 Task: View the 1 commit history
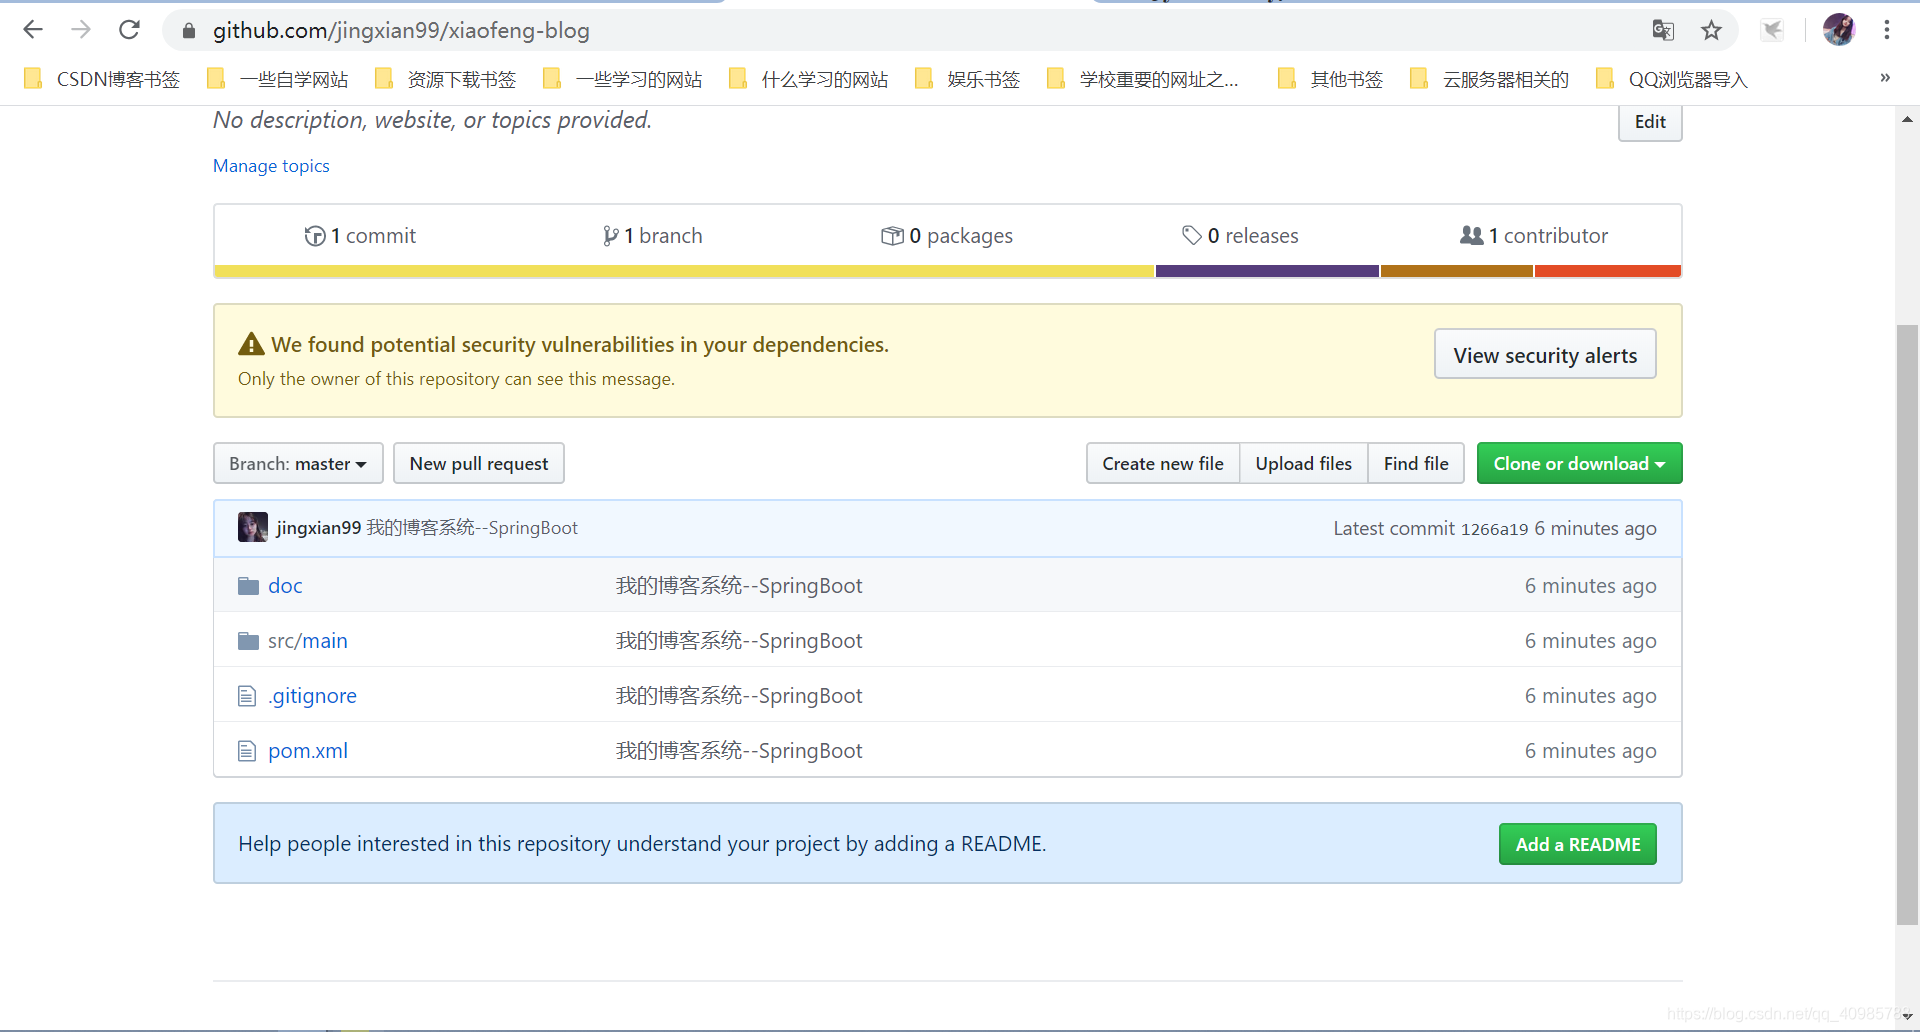pyautogui.click(x=360, y=236)
